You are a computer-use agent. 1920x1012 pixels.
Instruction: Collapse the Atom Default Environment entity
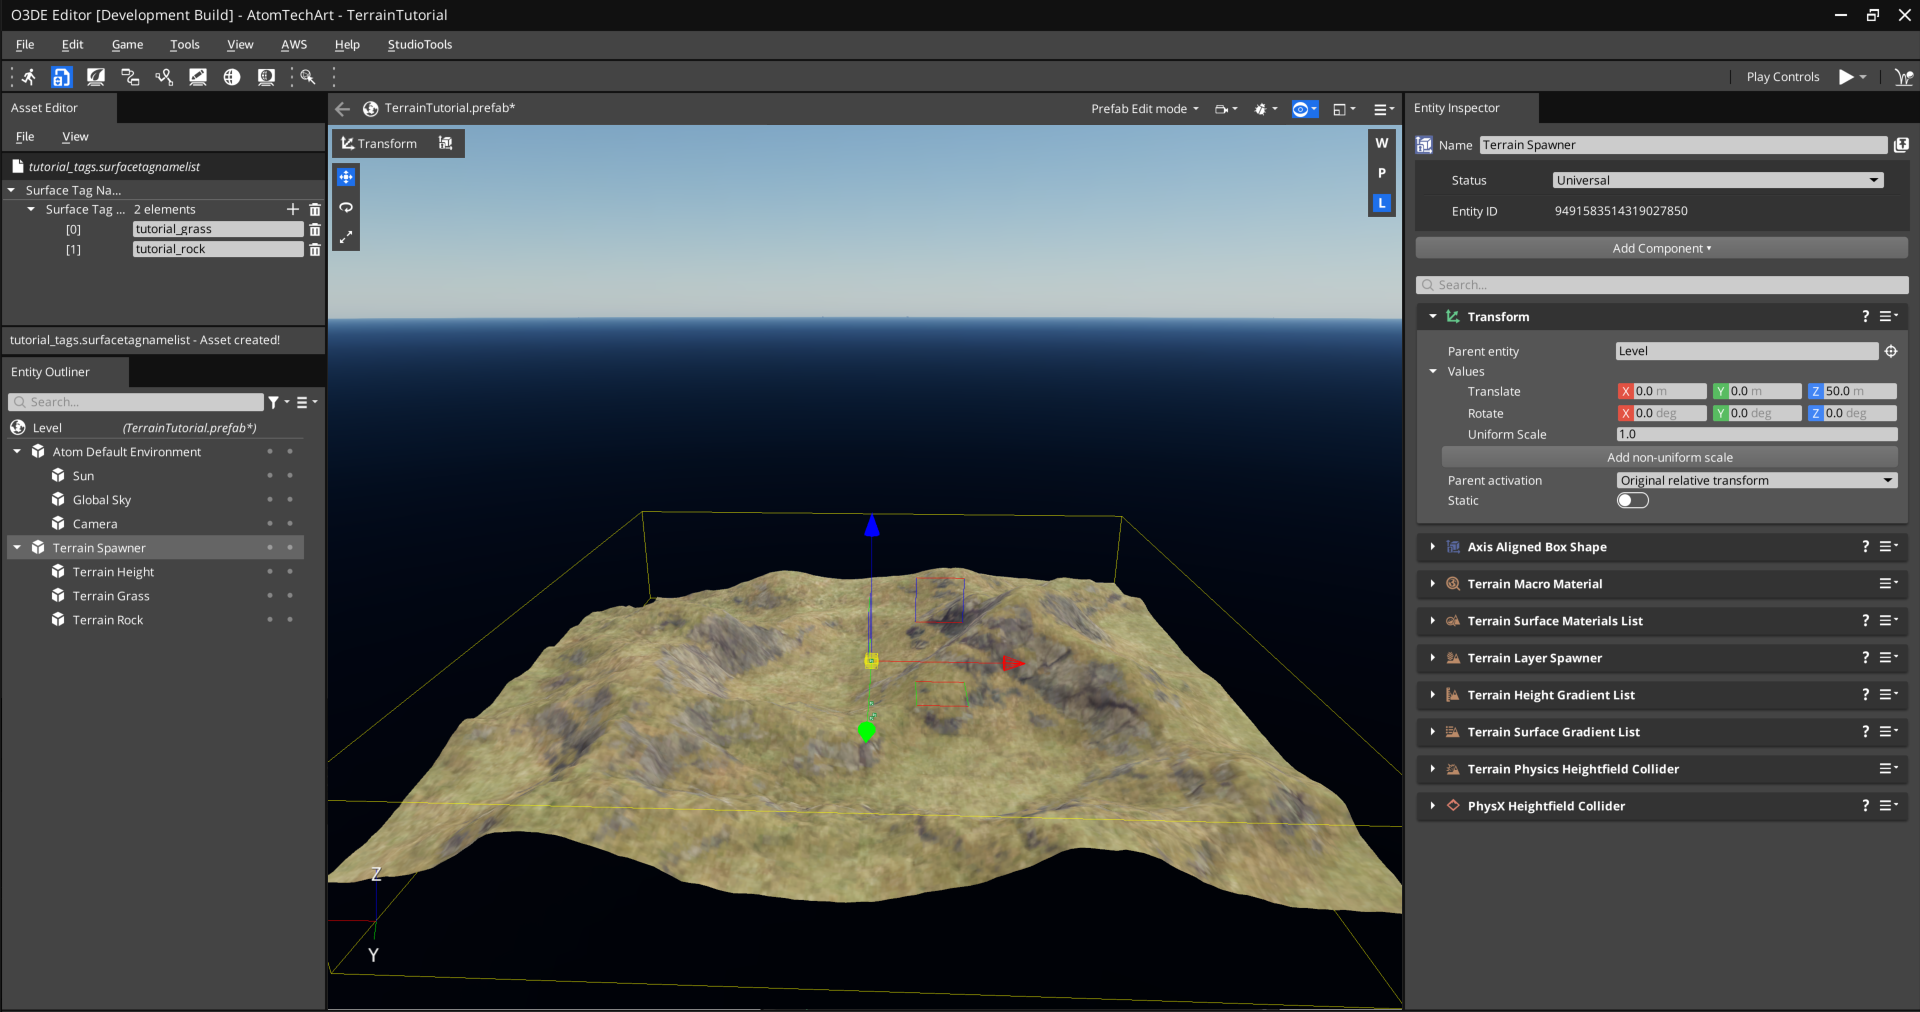click(x=17, y=452)
